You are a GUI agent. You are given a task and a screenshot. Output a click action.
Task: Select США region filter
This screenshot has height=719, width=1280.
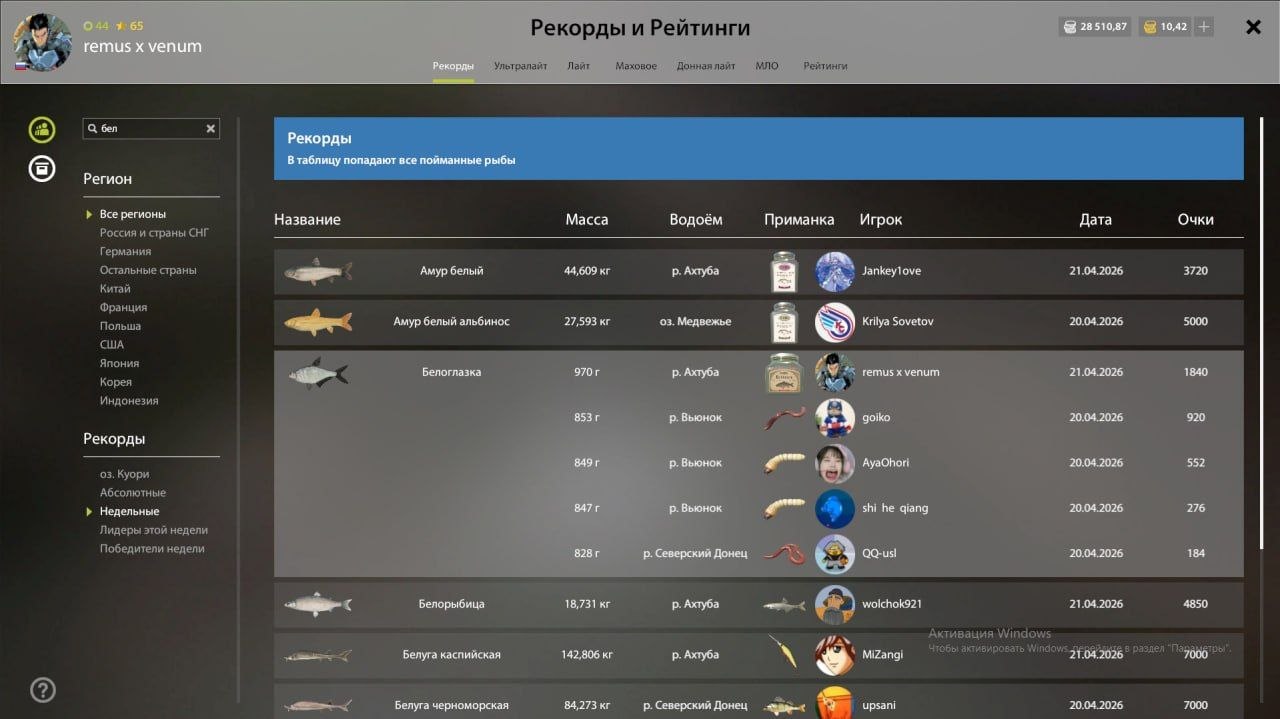tap(112, 345)
